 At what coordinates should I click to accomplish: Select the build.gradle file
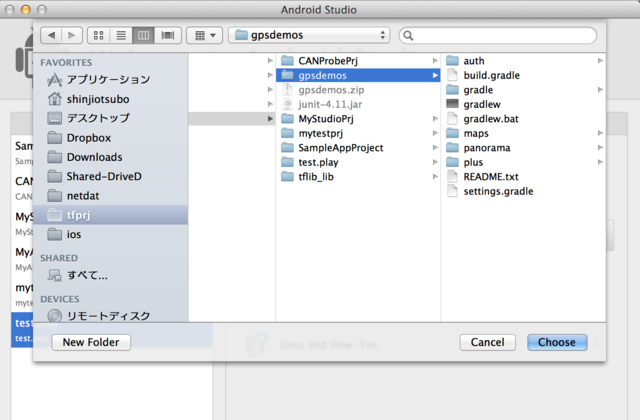coord(524,75)
